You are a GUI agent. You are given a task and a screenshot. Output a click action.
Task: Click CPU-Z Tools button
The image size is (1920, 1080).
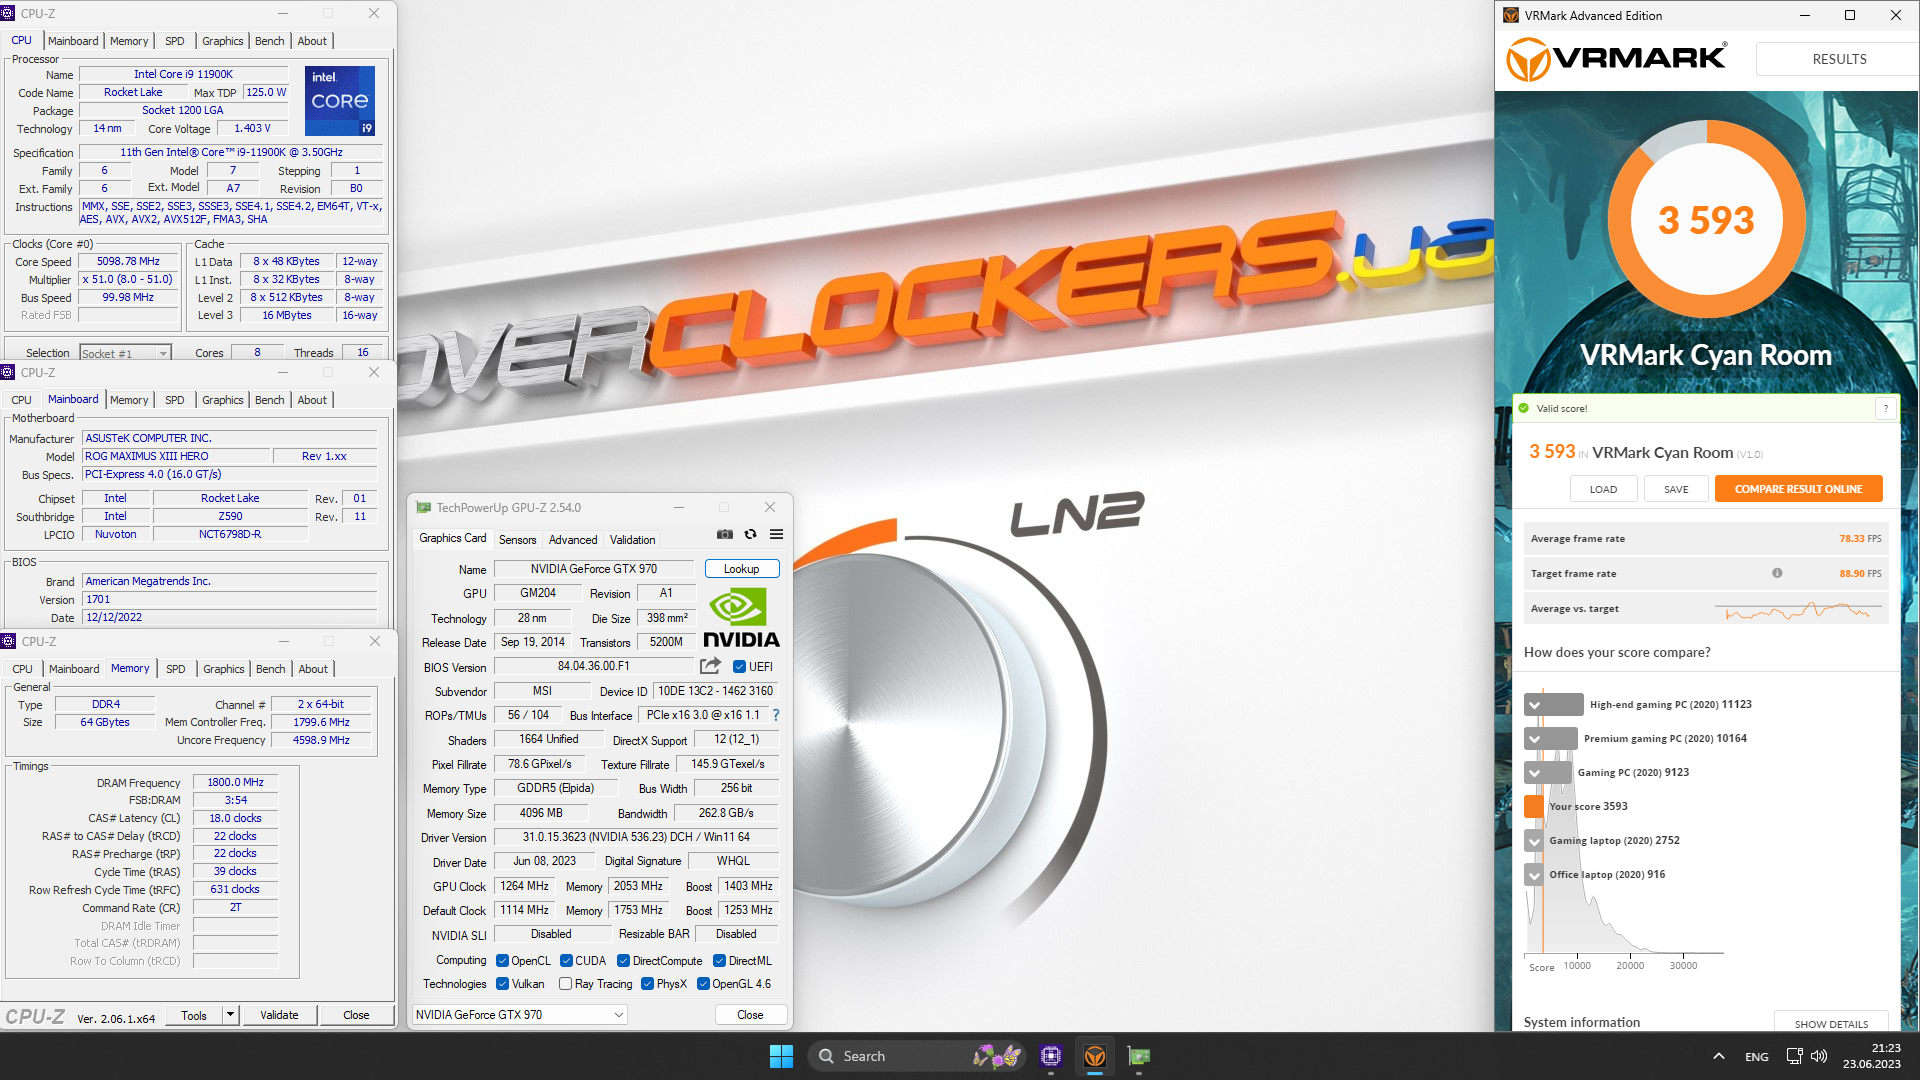coord(194,1015)
